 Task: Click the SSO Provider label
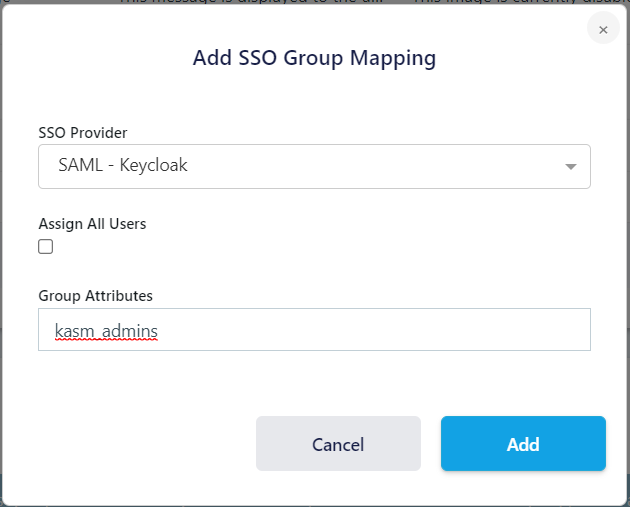(x=83, y=132)
